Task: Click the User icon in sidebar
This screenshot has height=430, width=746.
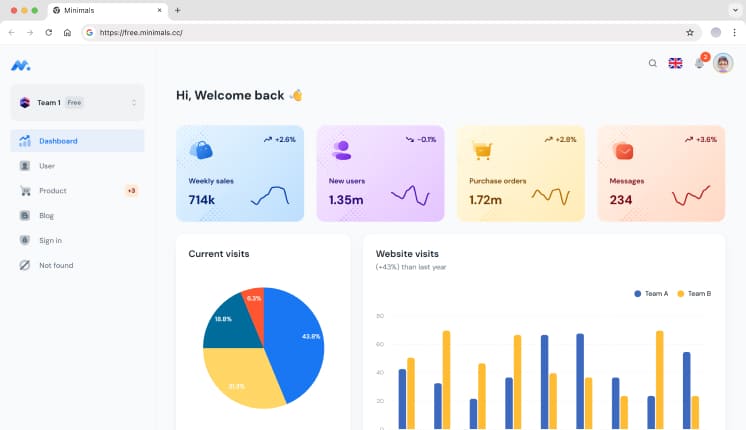Action: (25, 166)
